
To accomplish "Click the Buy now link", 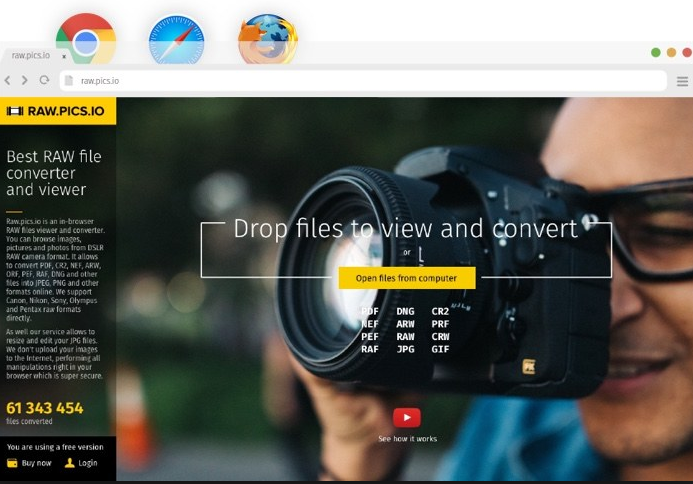I will 36,463.
